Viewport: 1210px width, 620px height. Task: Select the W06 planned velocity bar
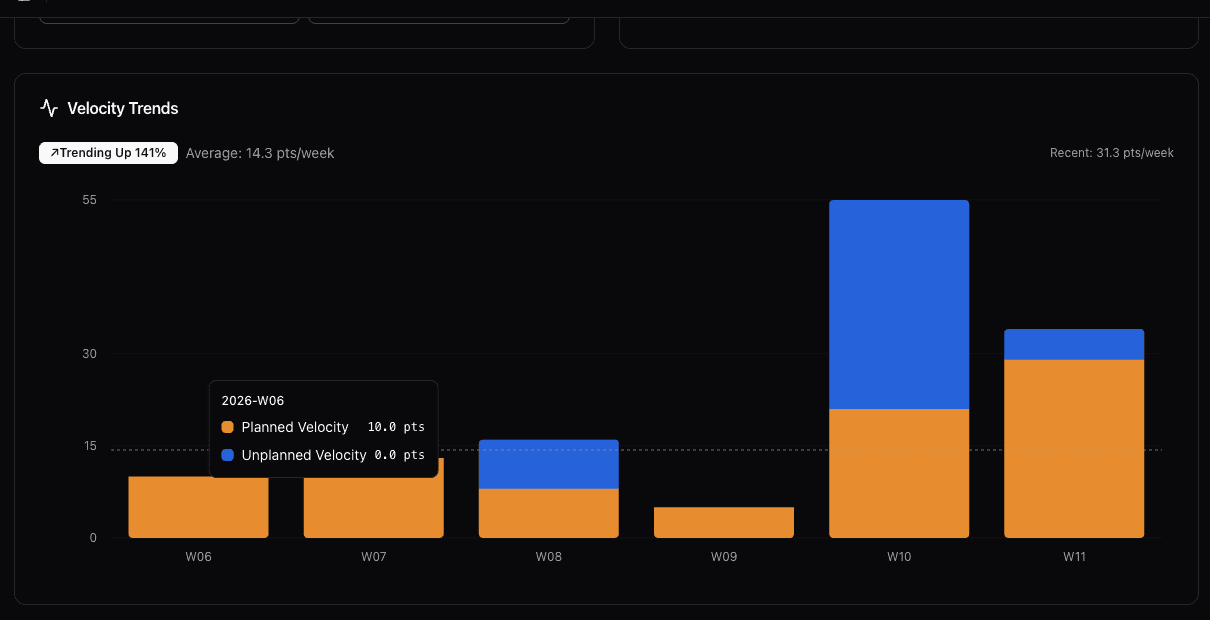pyautogui.click(x=198, y=510)
